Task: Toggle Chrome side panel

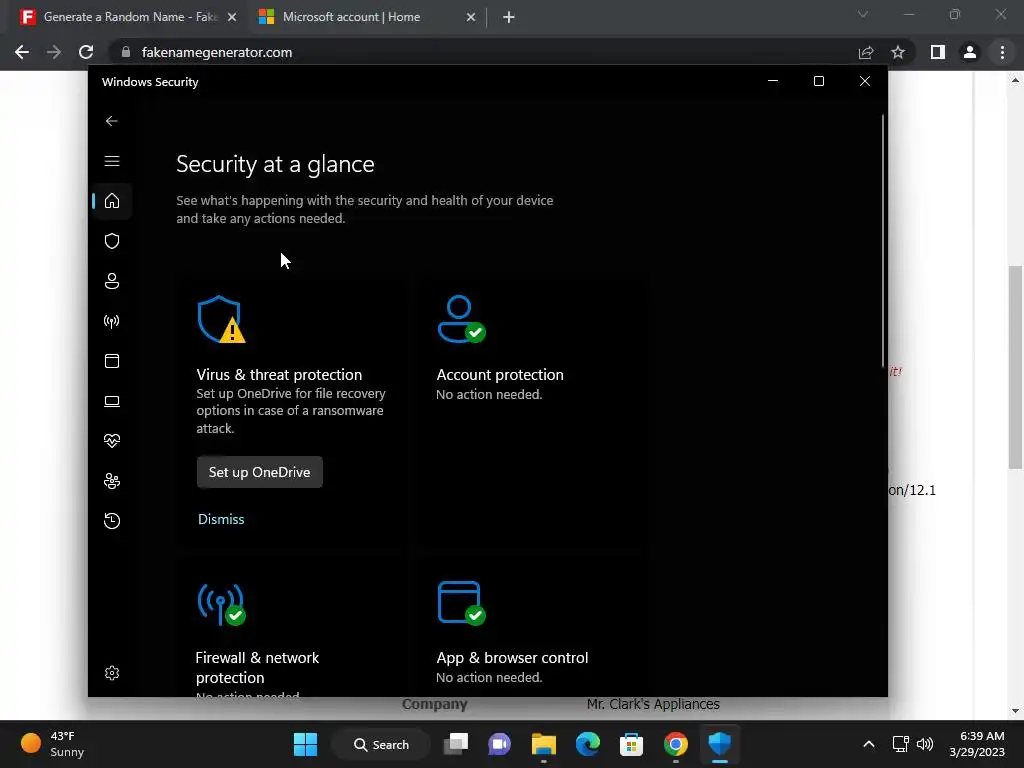Action: (938, 52)
